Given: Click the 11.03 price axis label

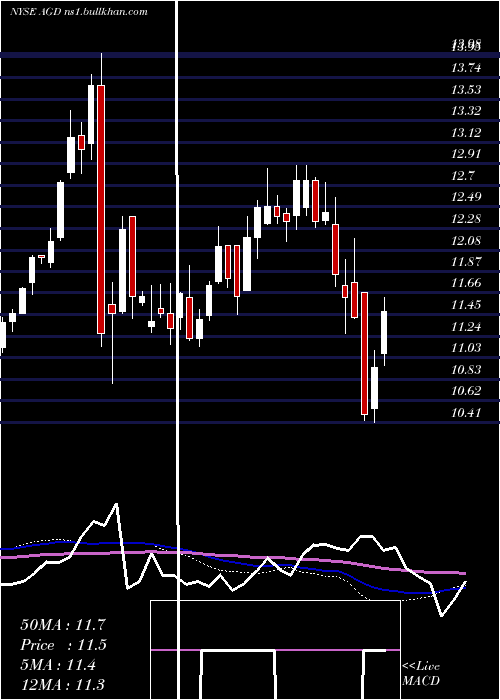Looking at the screenshot, I should click(466, 348).
